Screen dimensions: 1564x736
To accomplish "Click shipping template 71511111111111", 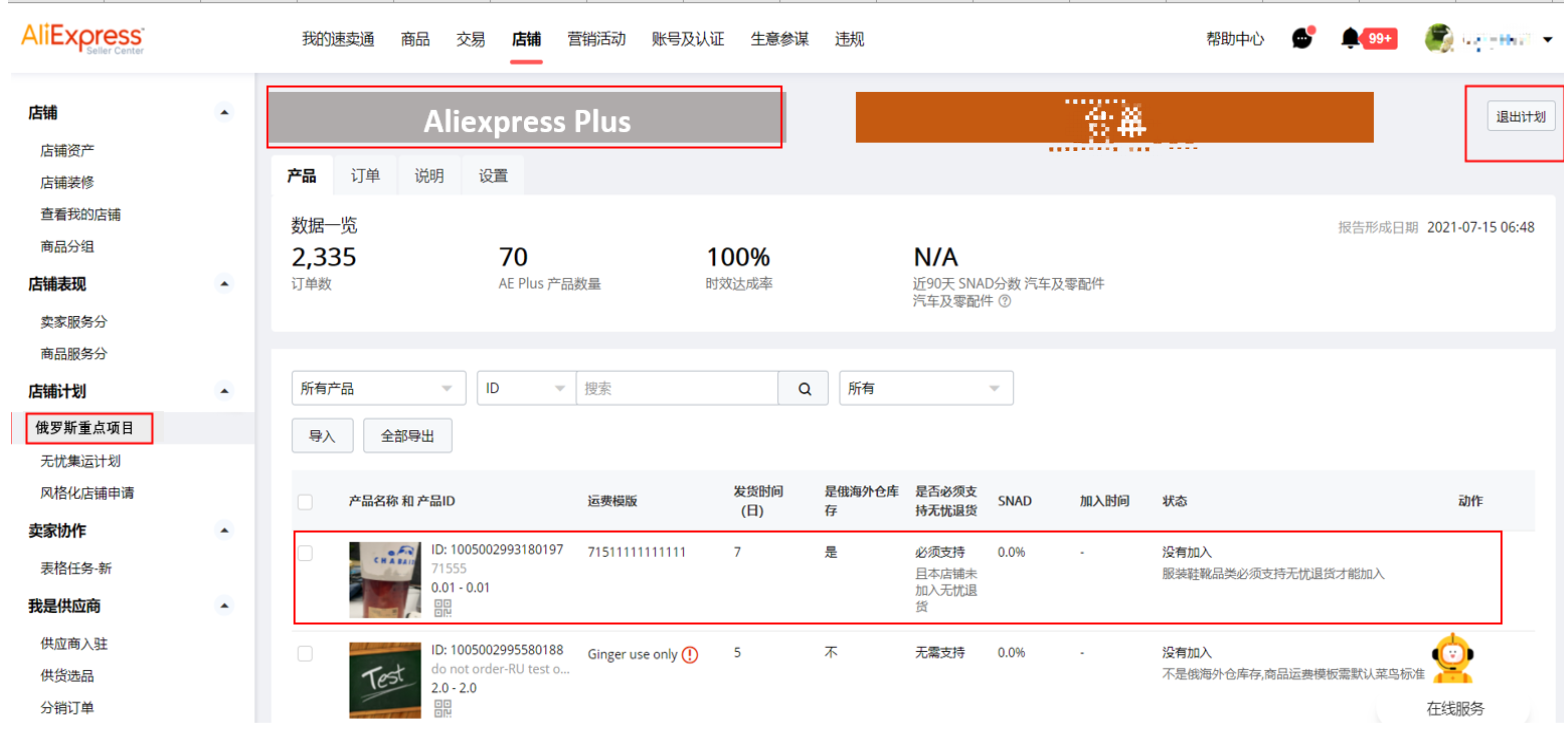I will 637,552.
